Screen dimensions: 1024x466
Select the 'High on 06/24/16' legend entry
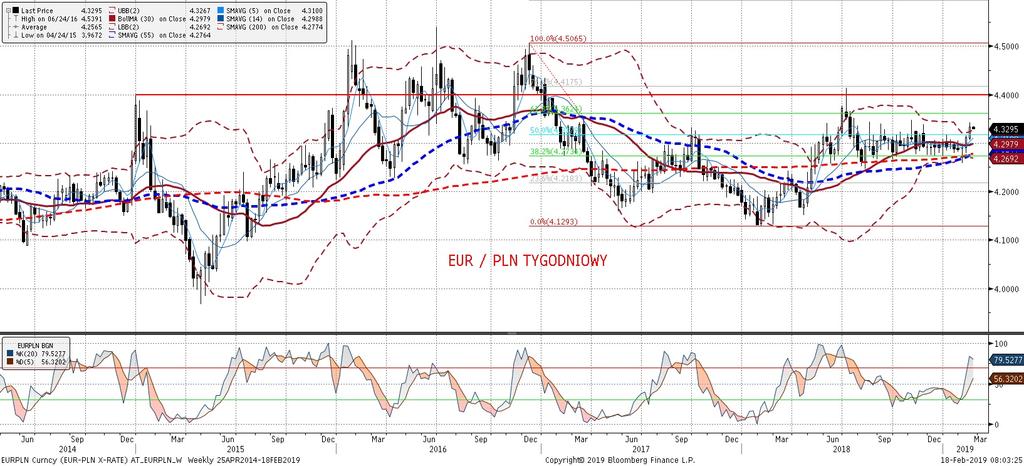(49, 19)
